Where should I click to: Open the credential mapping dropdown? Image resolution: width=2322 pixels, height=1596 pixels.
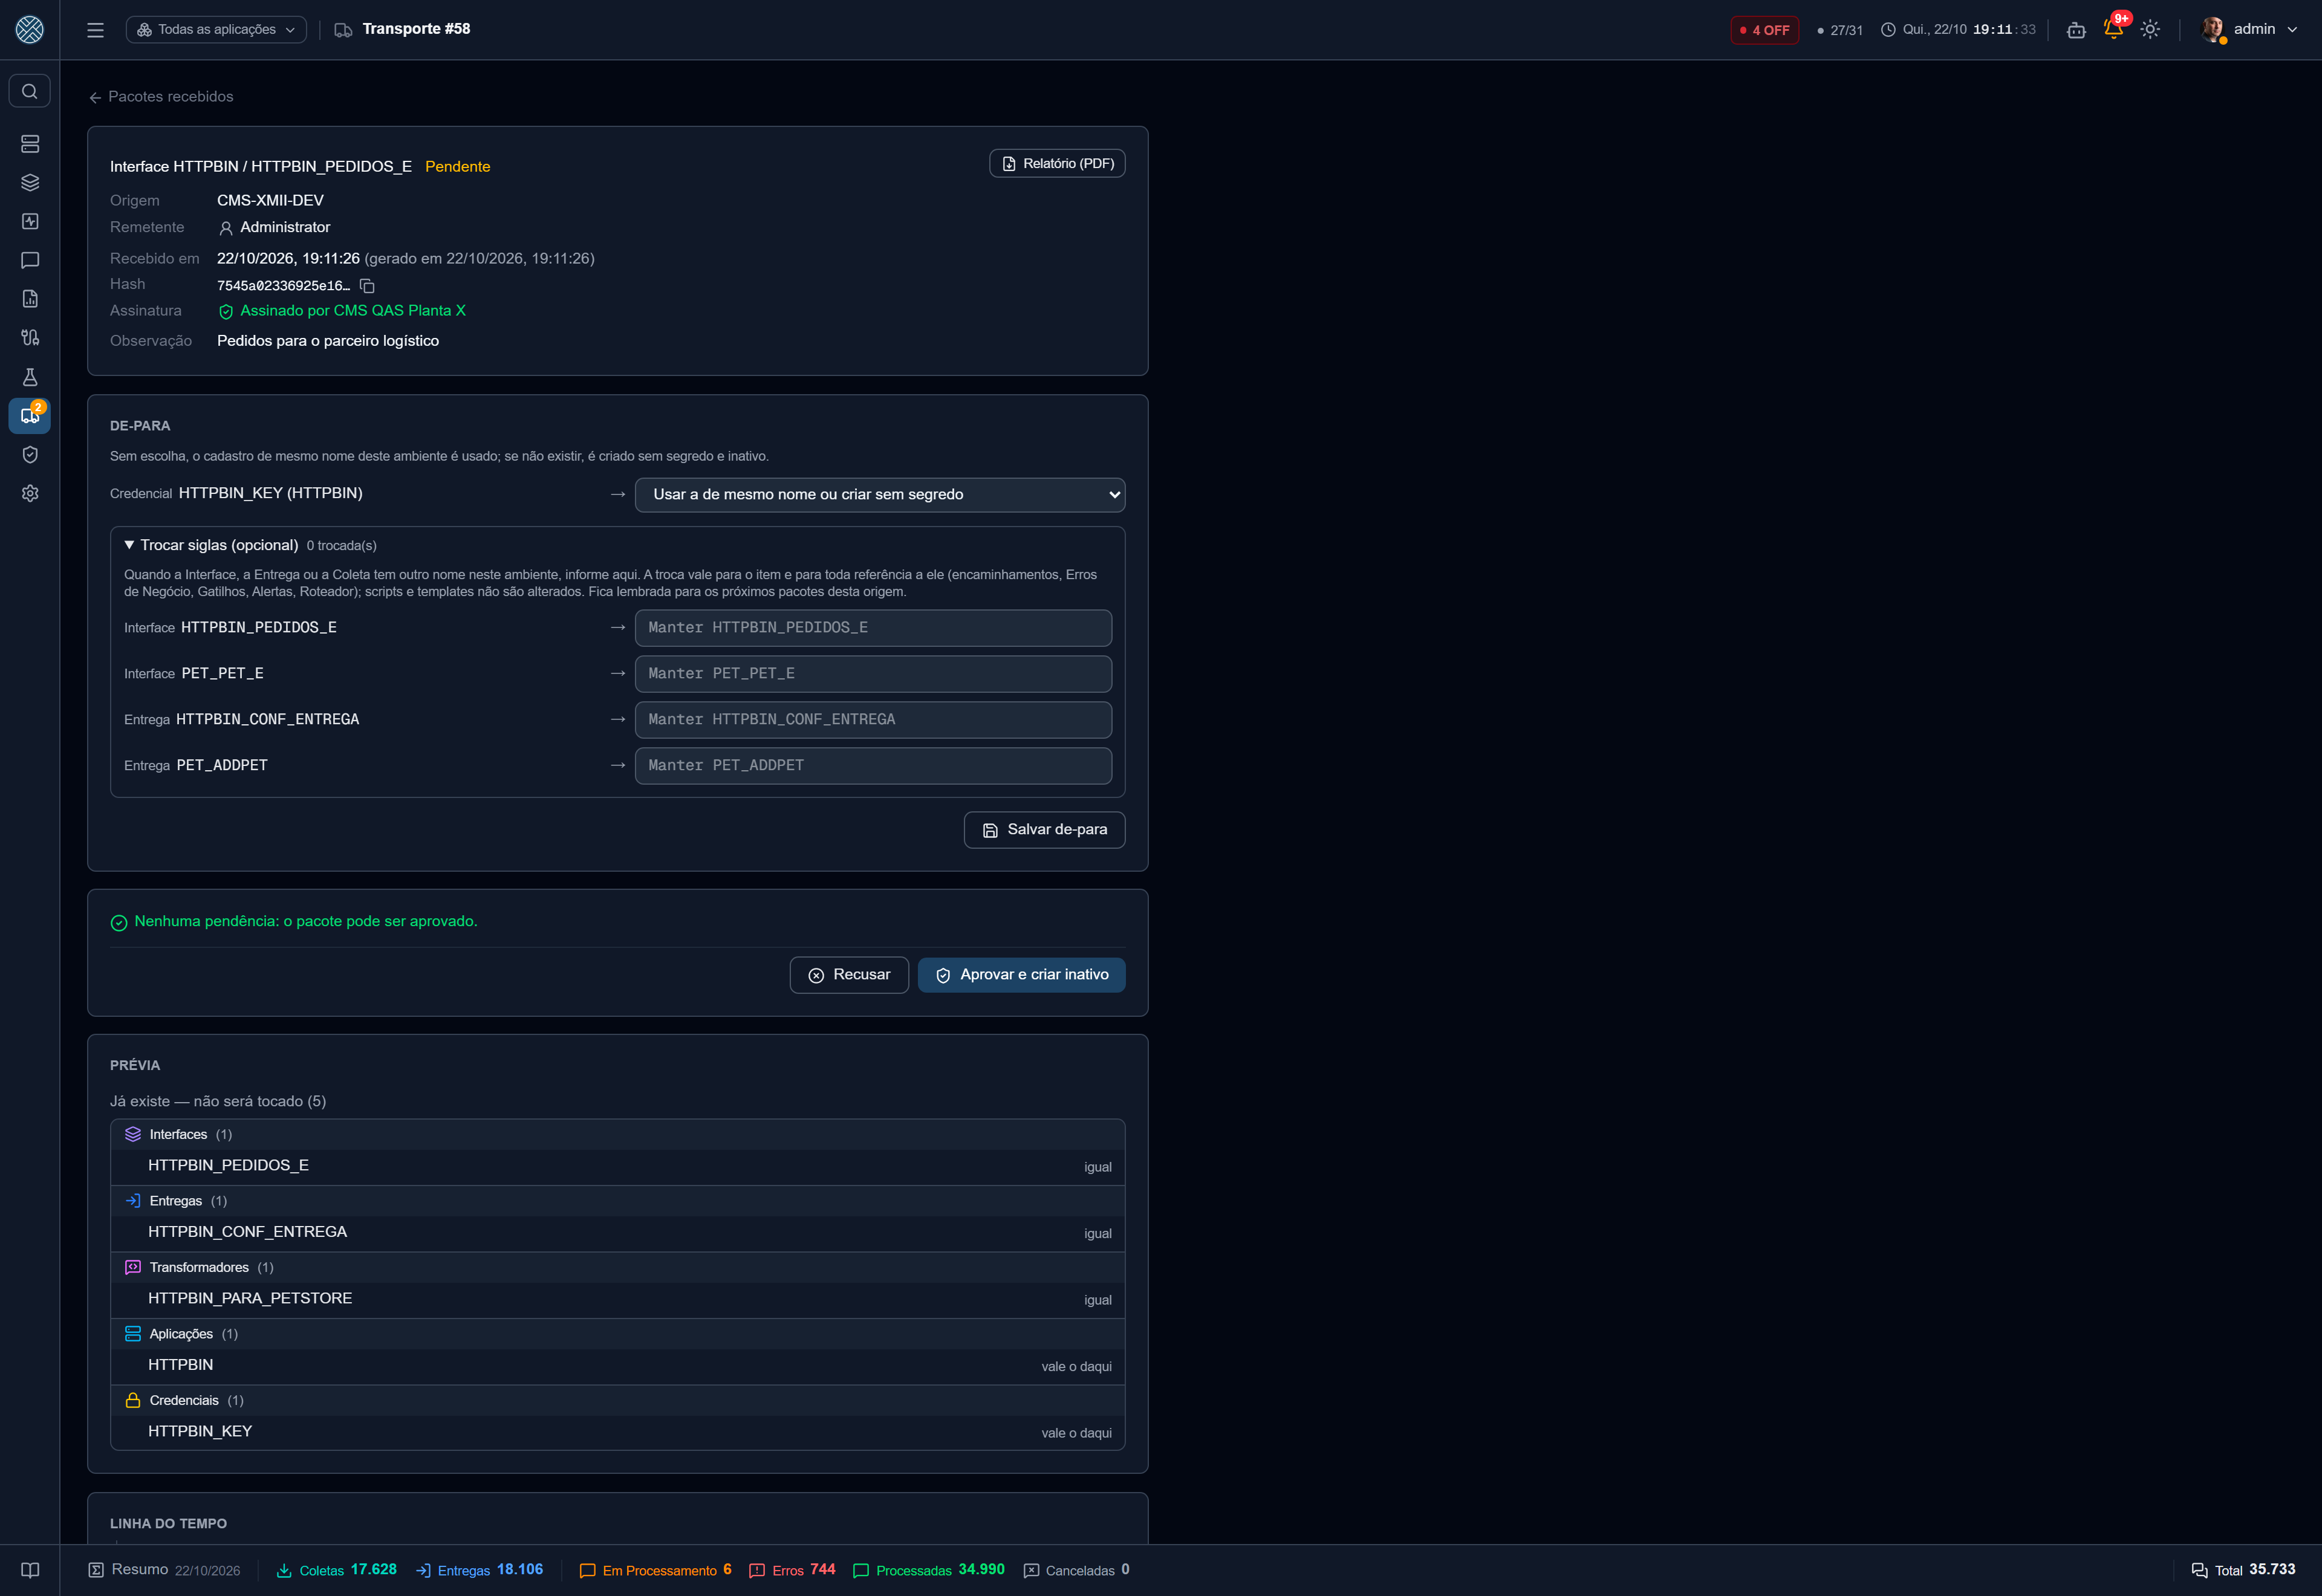pyautogui.click(x=880, y=495)
